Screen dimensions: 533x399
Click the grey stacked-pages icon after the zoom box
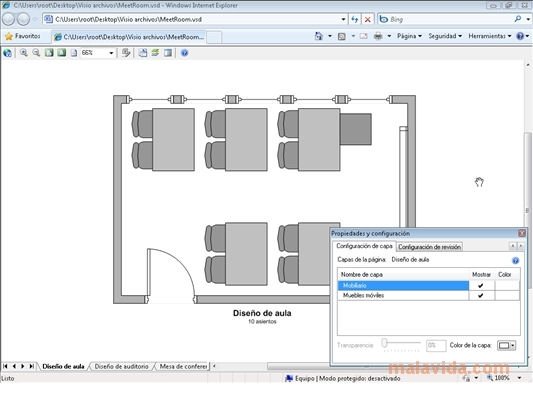click(x=126, y=53)
